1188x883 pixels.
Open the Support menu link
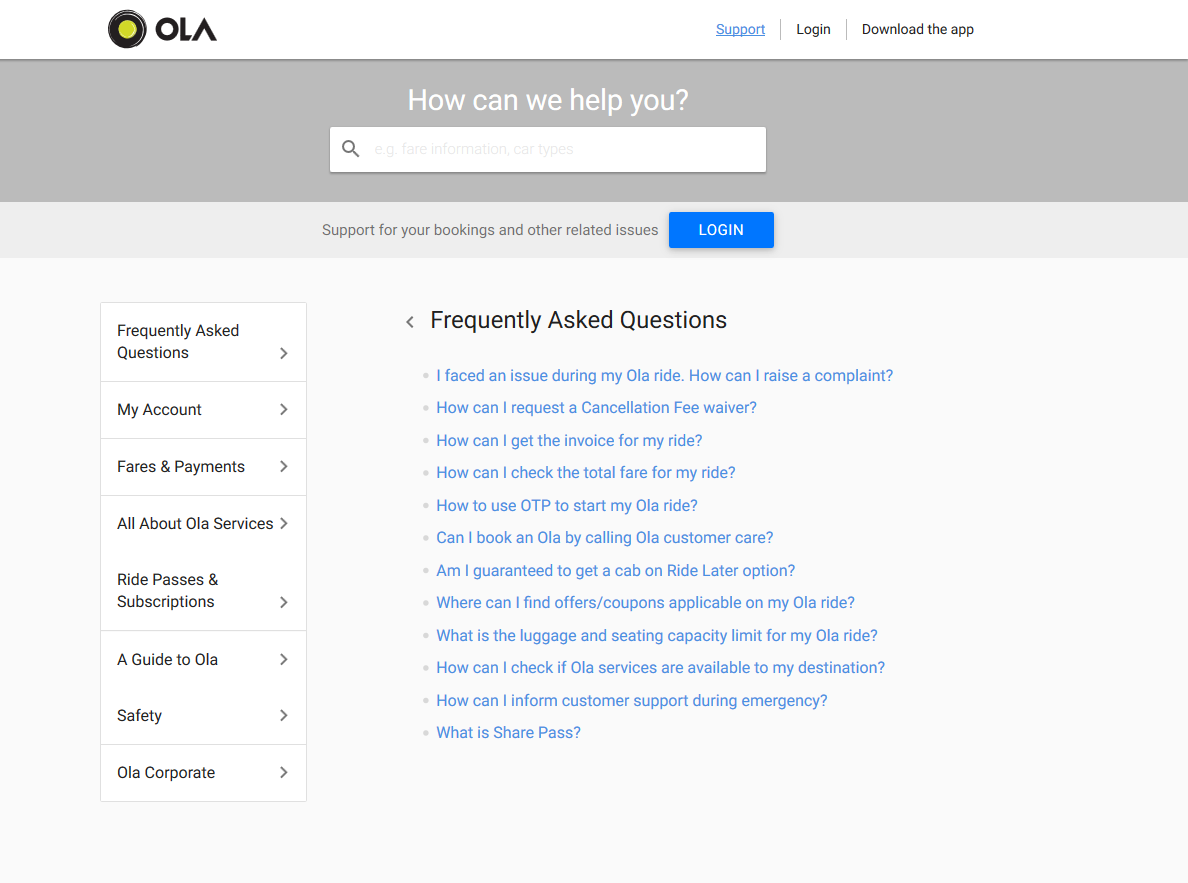click(740, 30)
